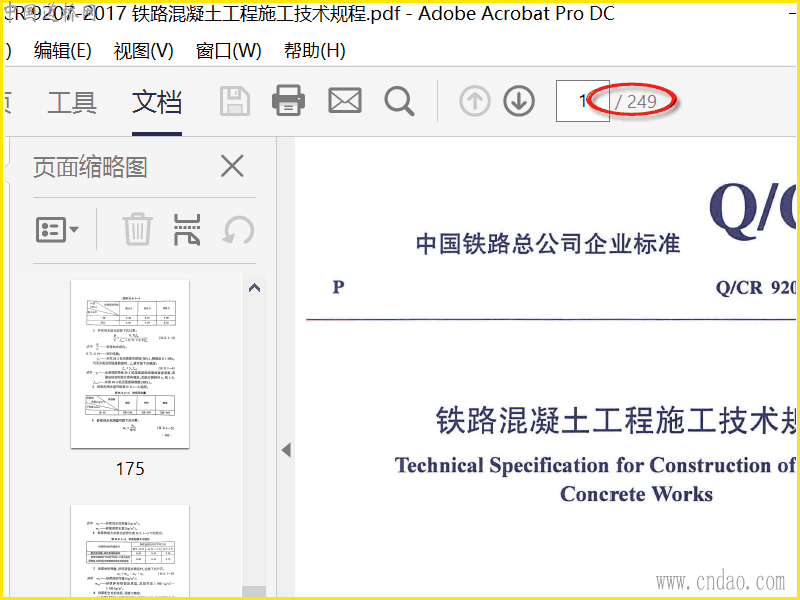Go to next page arrow

click(x=519, y=101)
